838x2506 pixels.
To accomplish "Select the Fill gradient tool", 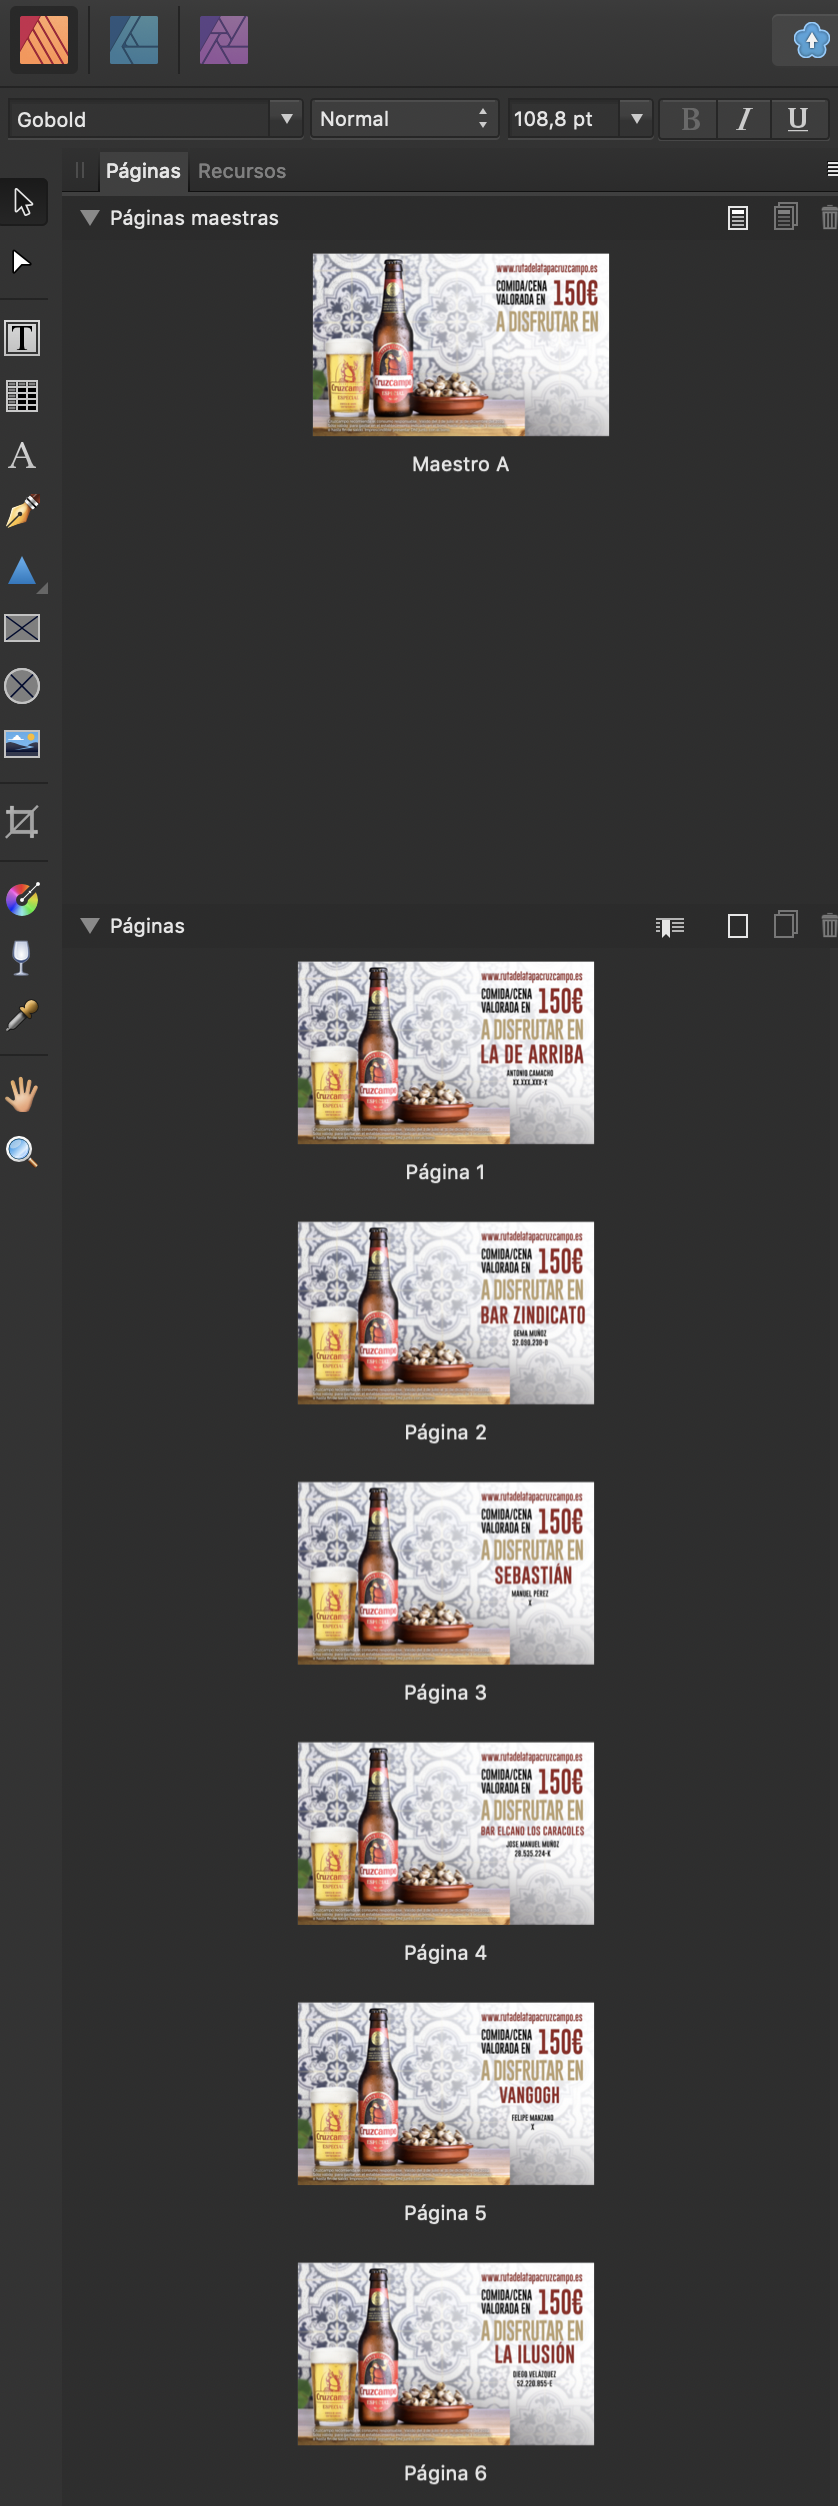I will pyautogui.click(x=22, y=899).
